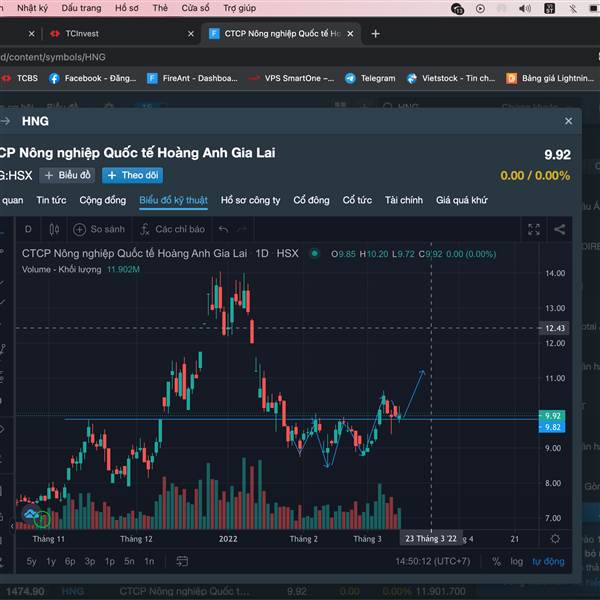Click the cloud chart layout icon
Image resolution: width=600 pixels, height=600 pixels.
(31, 514)
